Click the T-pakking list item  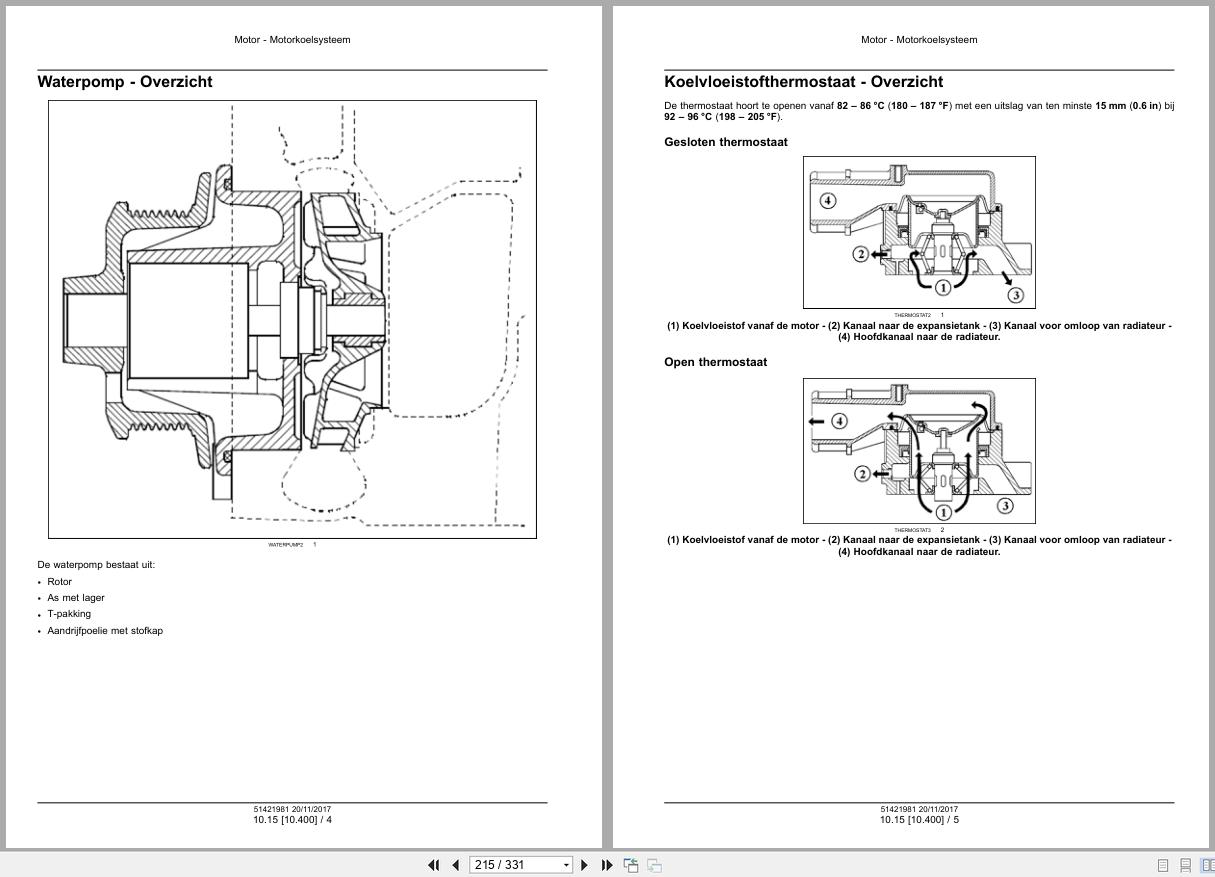click(69, 613)
